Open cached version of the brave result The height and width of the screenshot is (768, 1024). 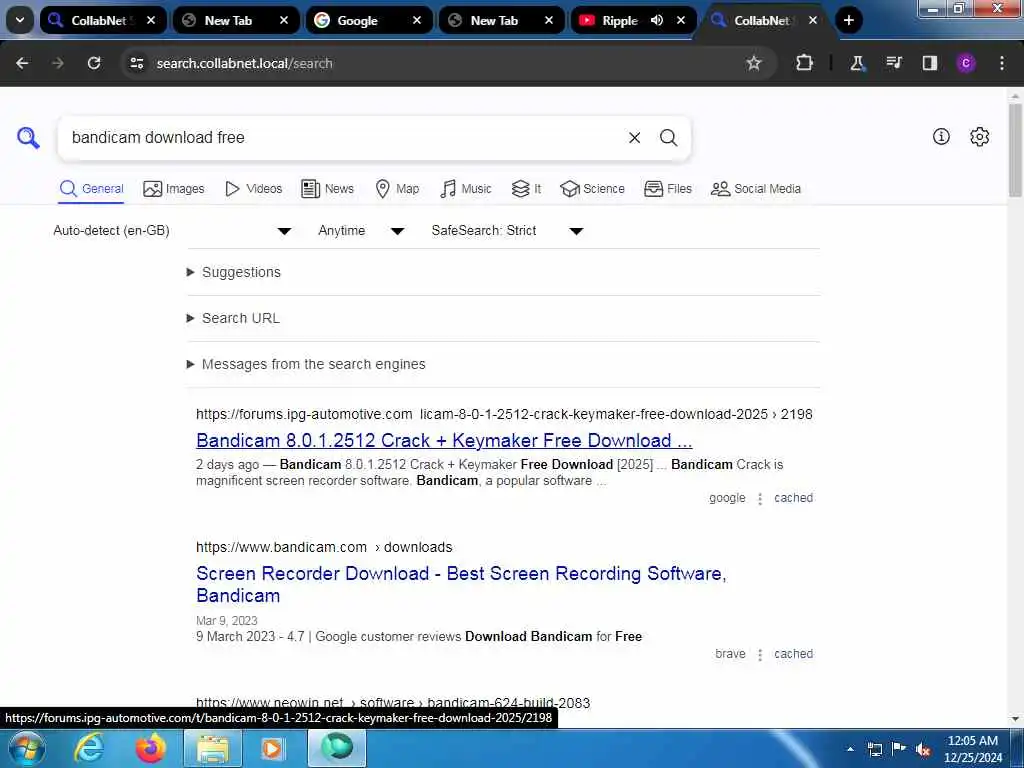(793, 654)
